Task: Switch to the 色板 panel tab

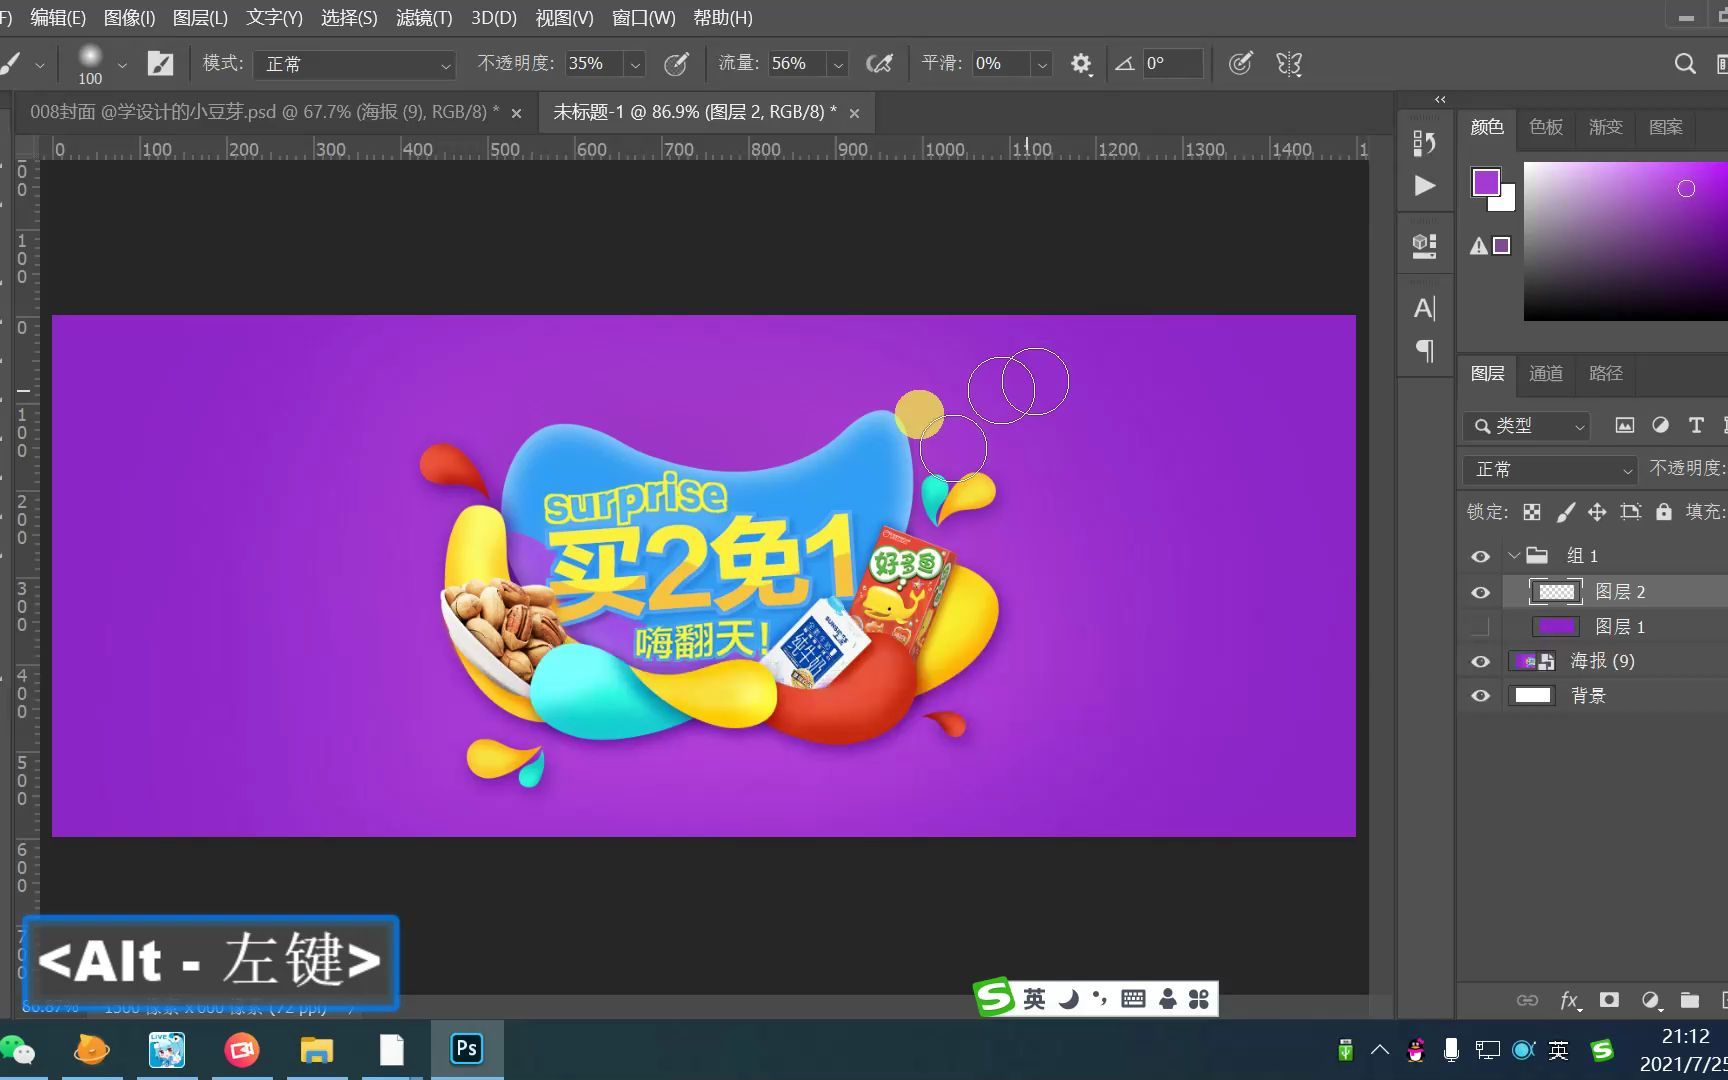Action: click(1546, 127)
